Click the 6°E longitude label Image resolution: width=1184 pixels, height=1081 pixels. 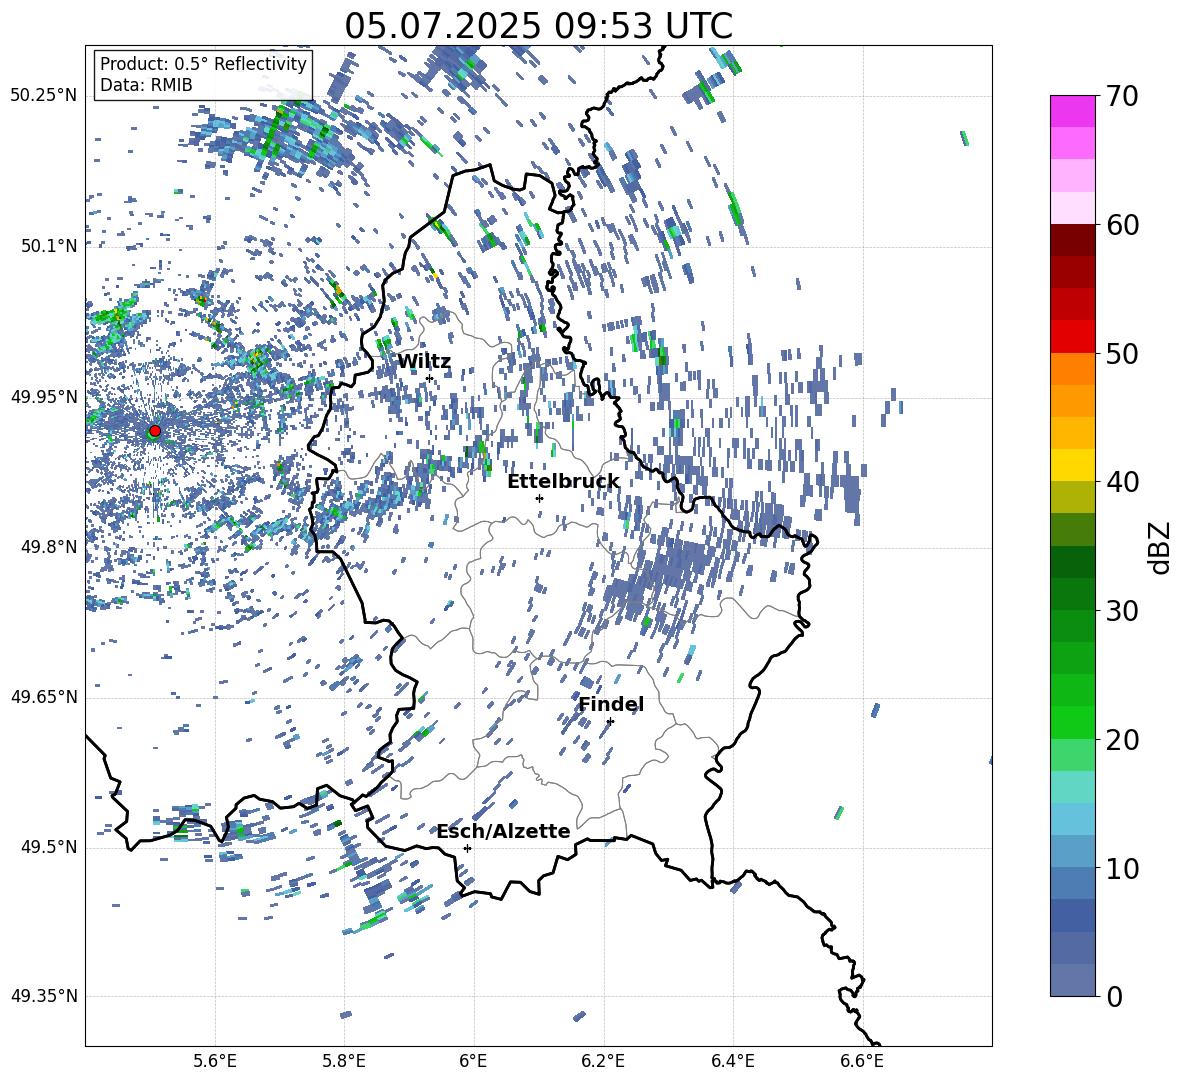473,1061
